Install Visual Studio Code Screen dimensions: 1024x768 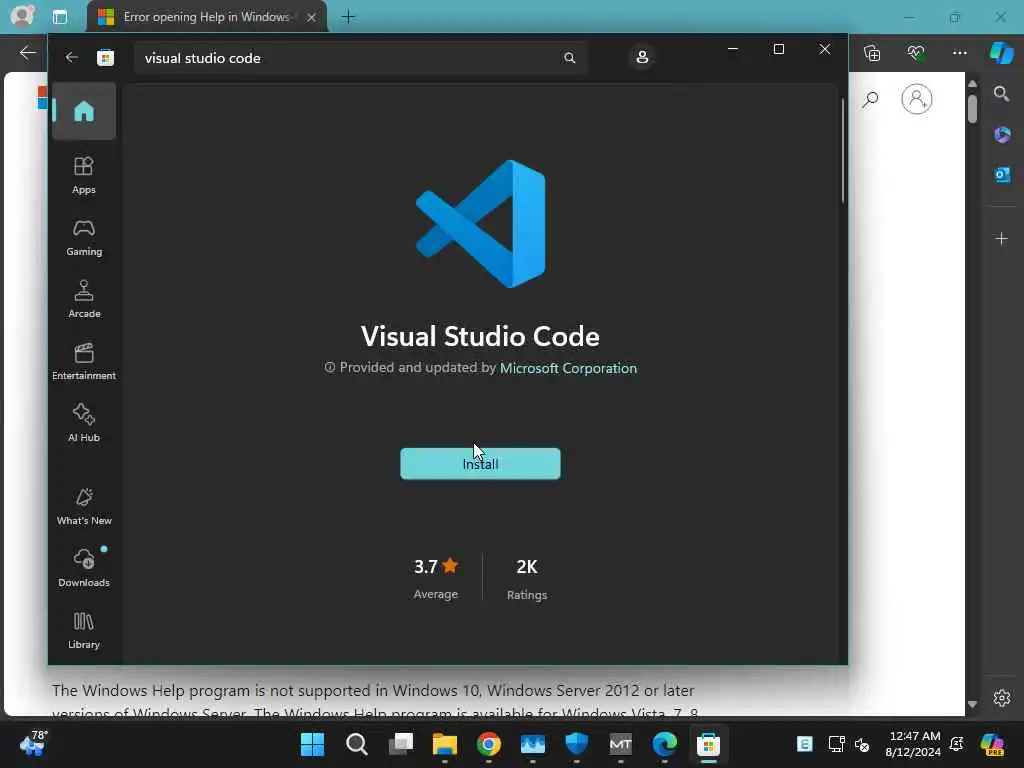480,464
